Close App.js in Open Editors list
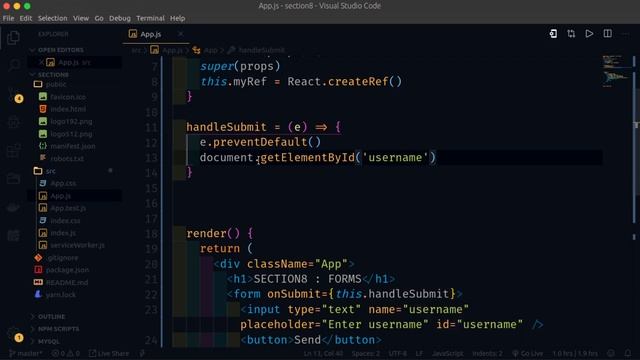The height and width of the screenshot is (360, 640). (x=41, y=62)
